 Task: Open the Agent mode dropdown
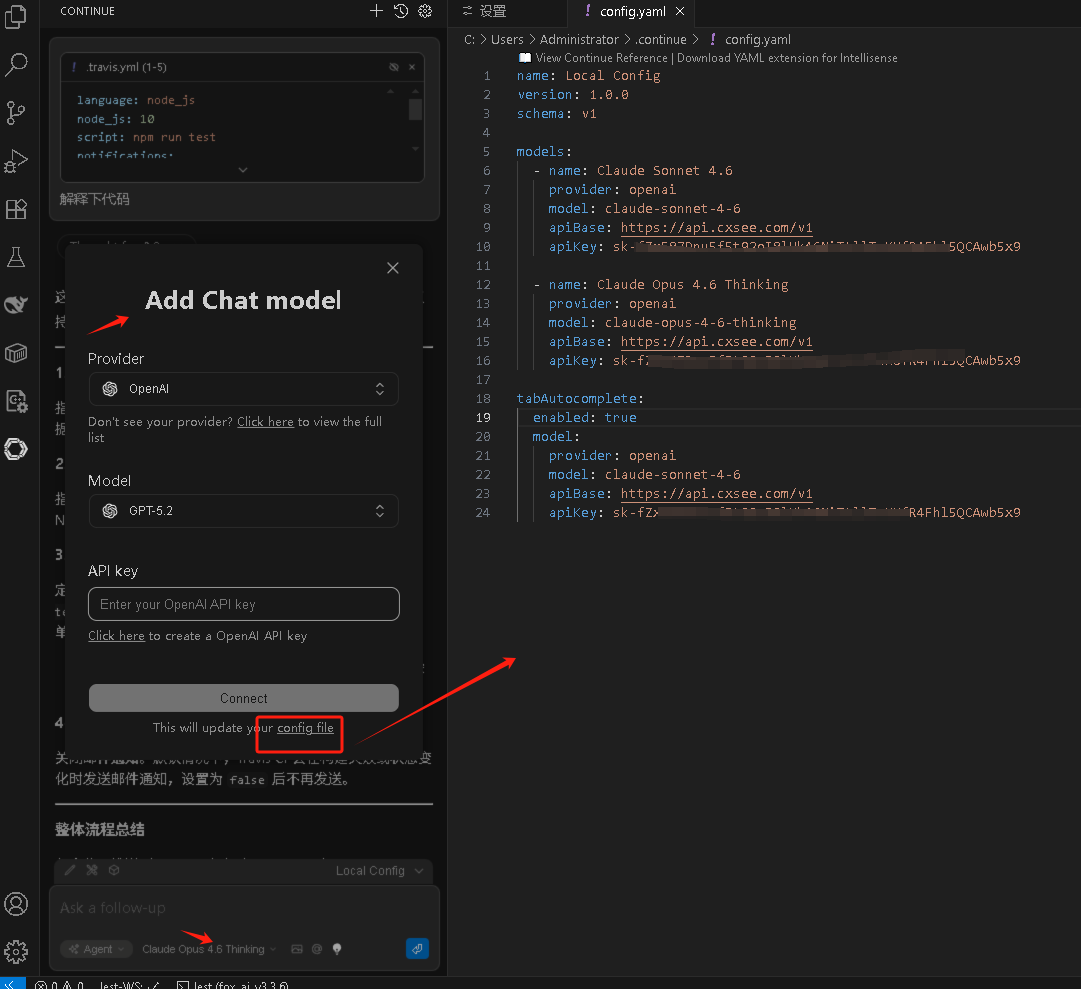coord(97,949)
